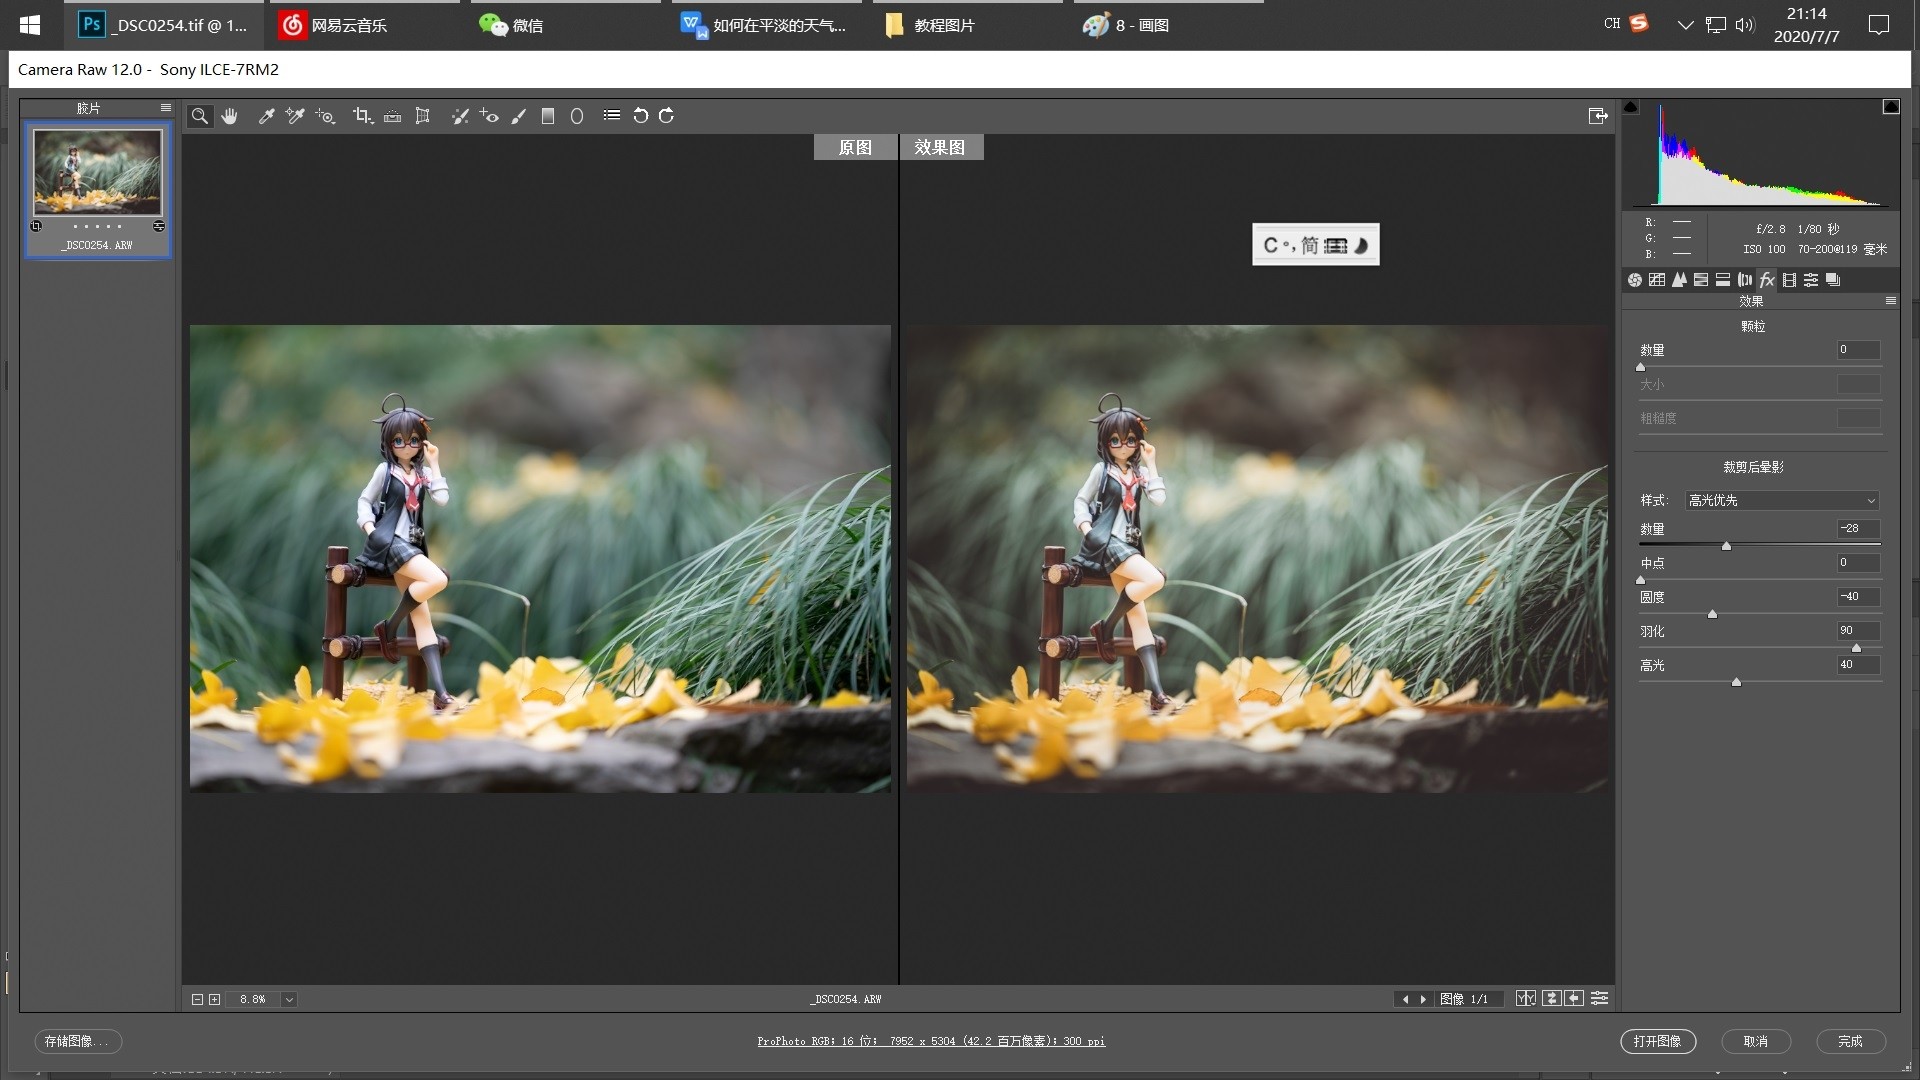
Task: Click the 取消 cancel button
Action: coord(1755,1041)
